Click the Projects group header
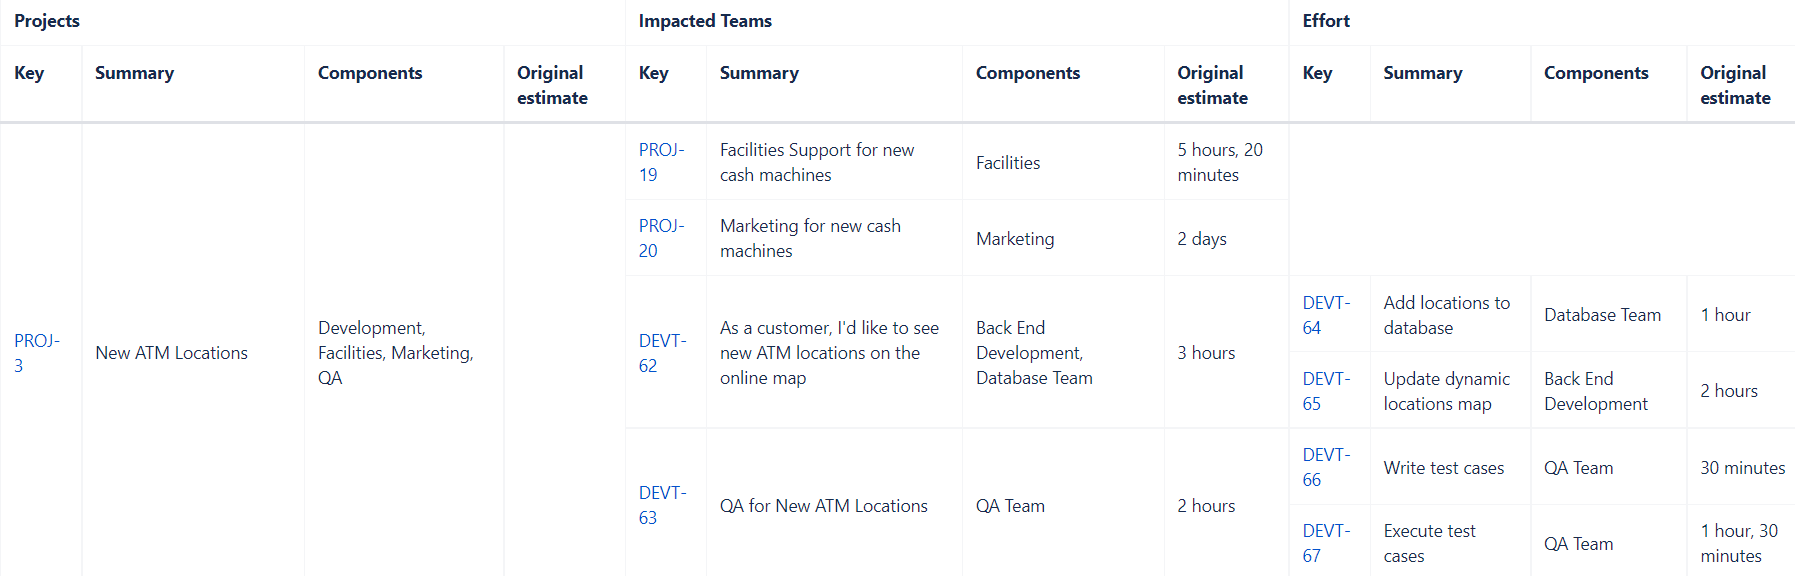 [x=47, y=21]
